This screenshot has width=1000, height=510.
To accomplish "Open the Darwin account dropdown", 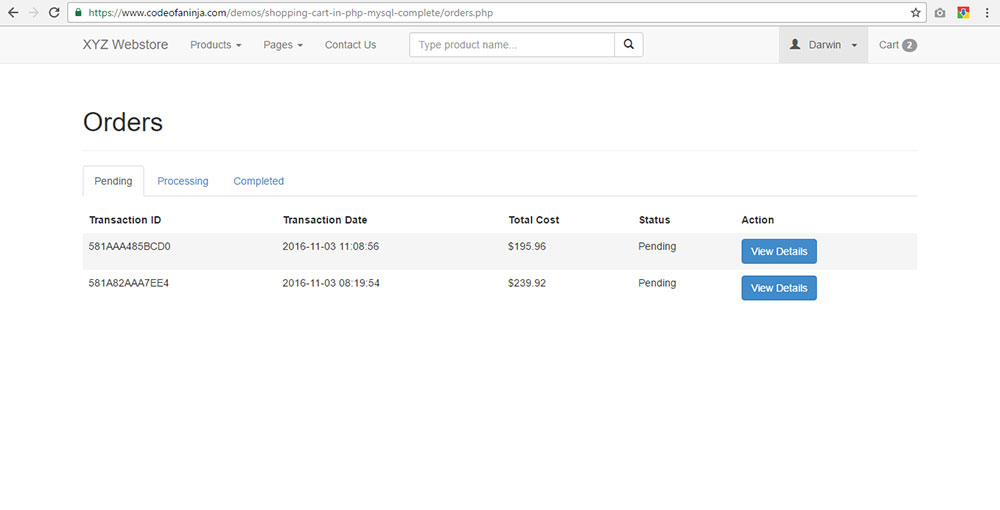I will (x=823, y=45).
